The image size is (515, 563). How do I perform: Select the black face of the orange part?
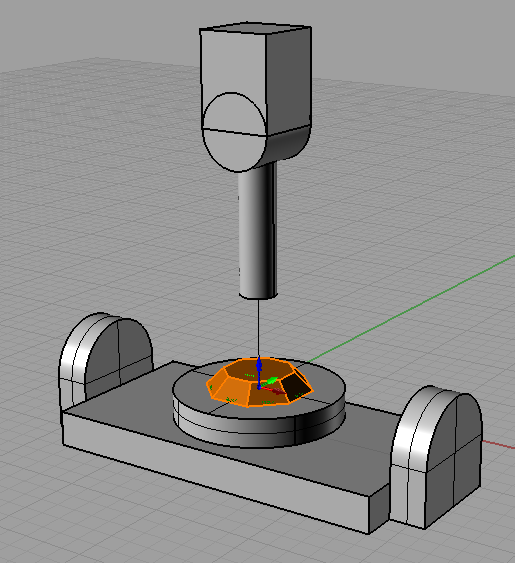coord(297,386)
